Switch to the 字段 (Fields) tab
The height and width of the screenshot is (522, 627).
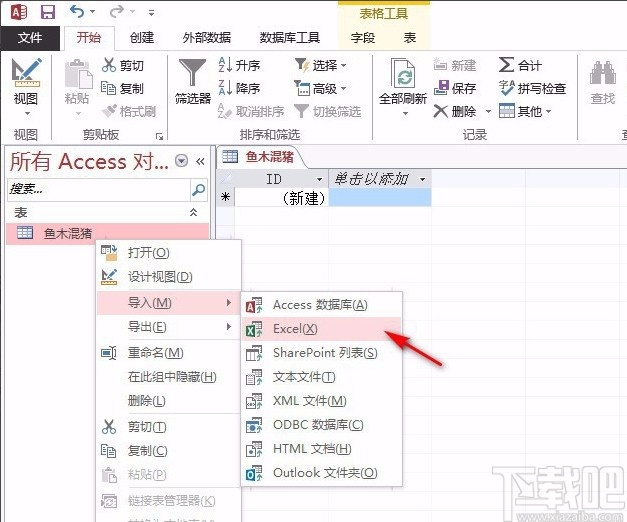(363, 38)
